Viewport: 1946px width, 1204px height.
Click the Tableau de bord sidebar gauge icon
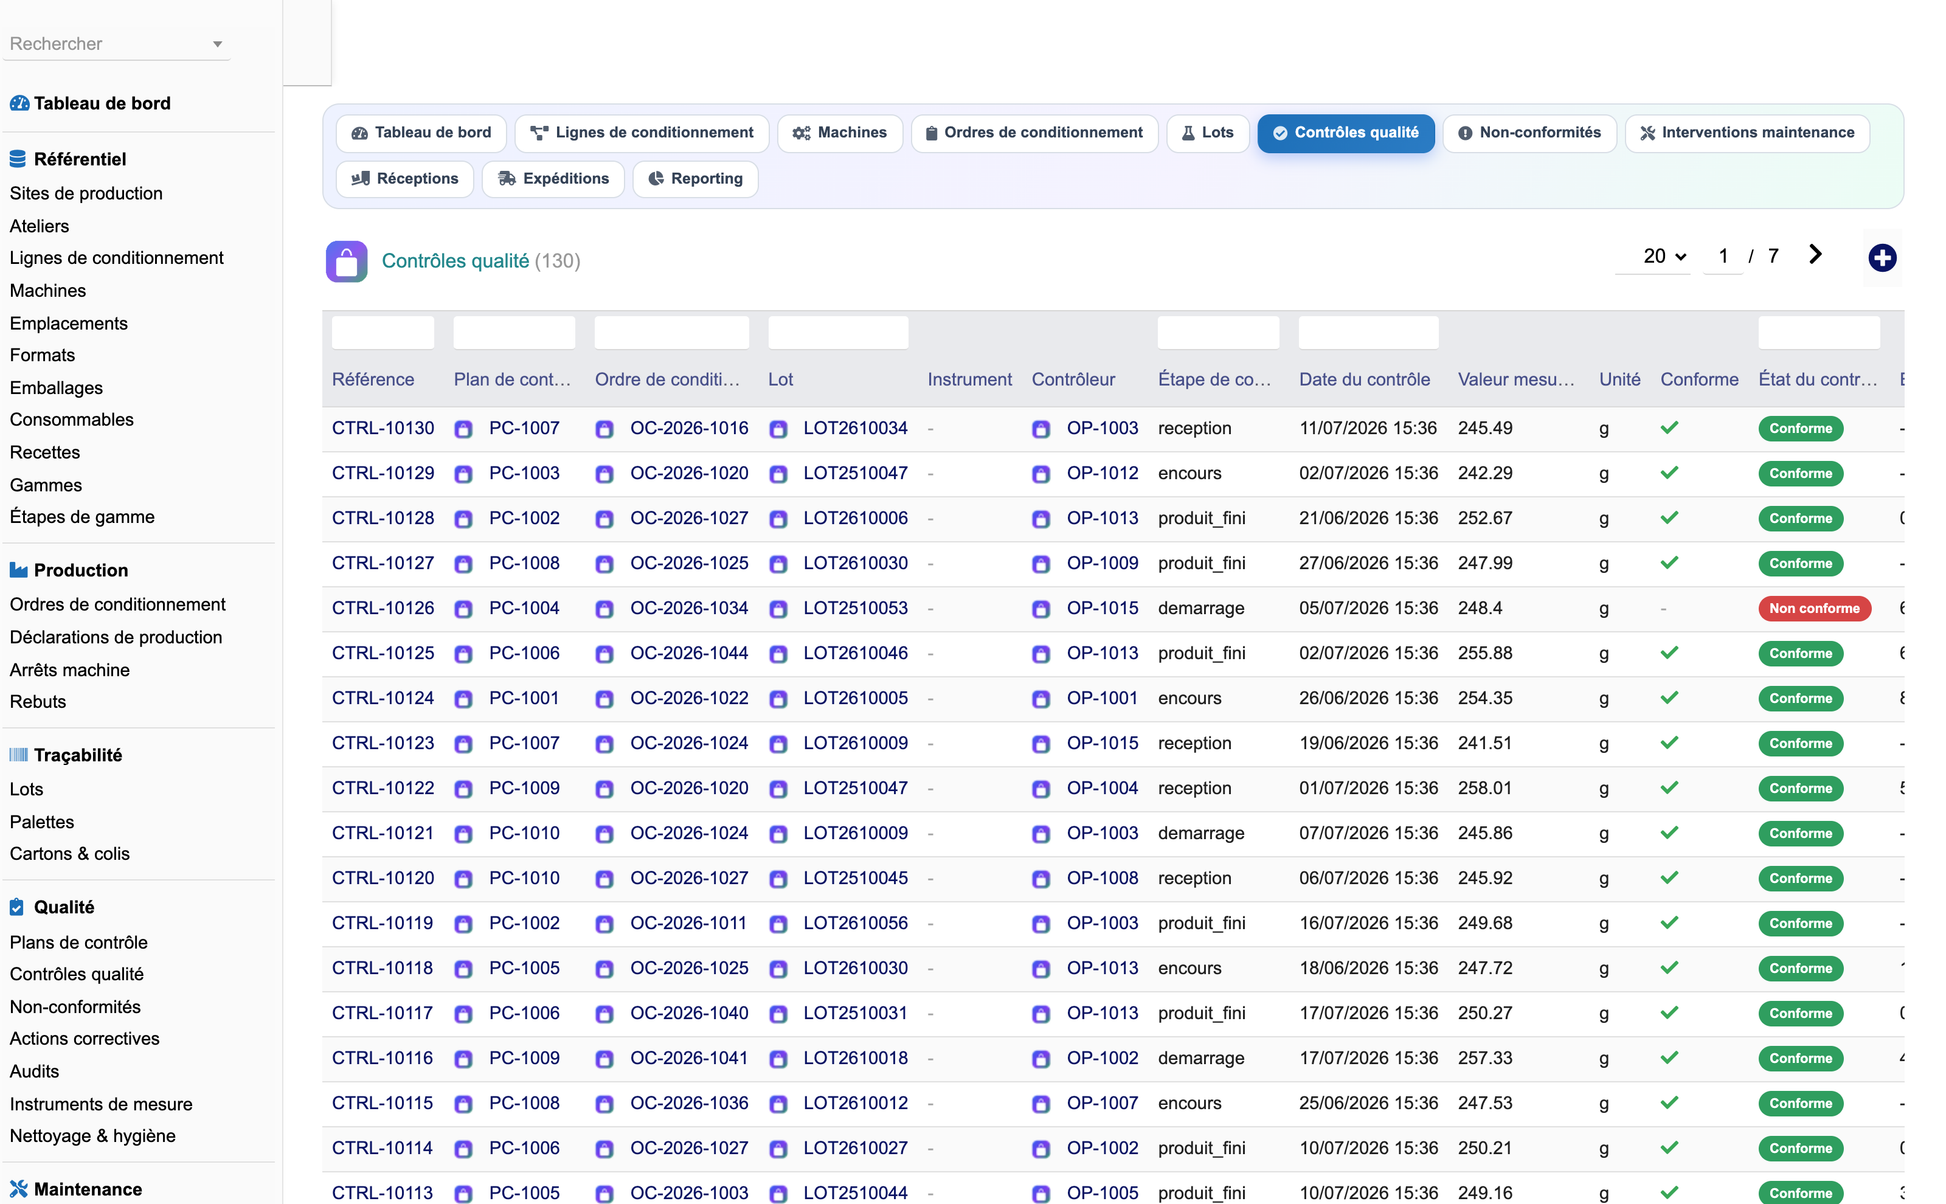point(19,103)
